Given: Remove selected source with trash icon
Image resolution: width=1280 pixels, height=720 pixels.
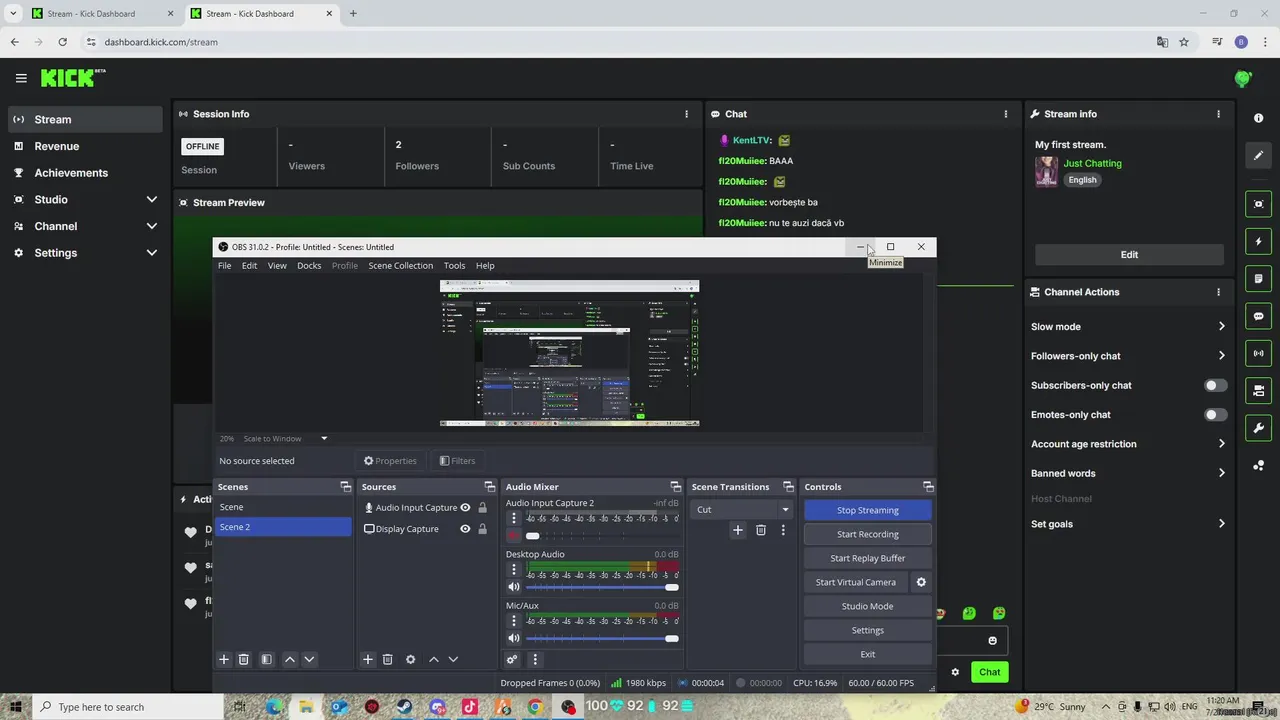Looking at the screenshot, I should coord(388,659).
